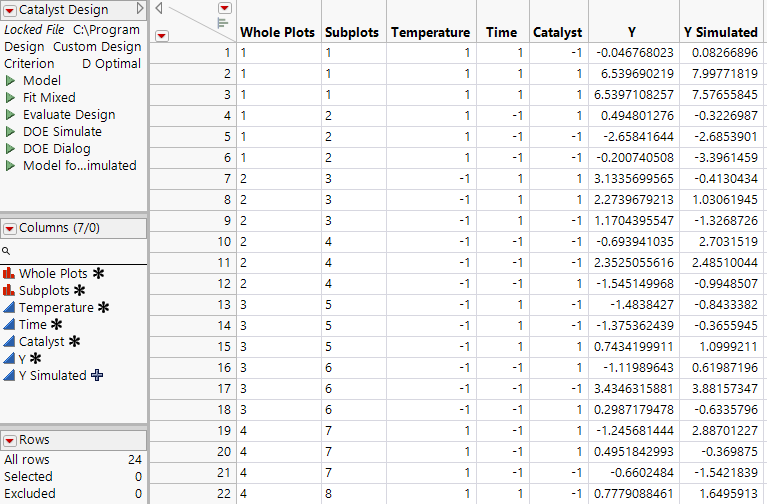Run the DOE Simulate script arrow

point(10,131)
